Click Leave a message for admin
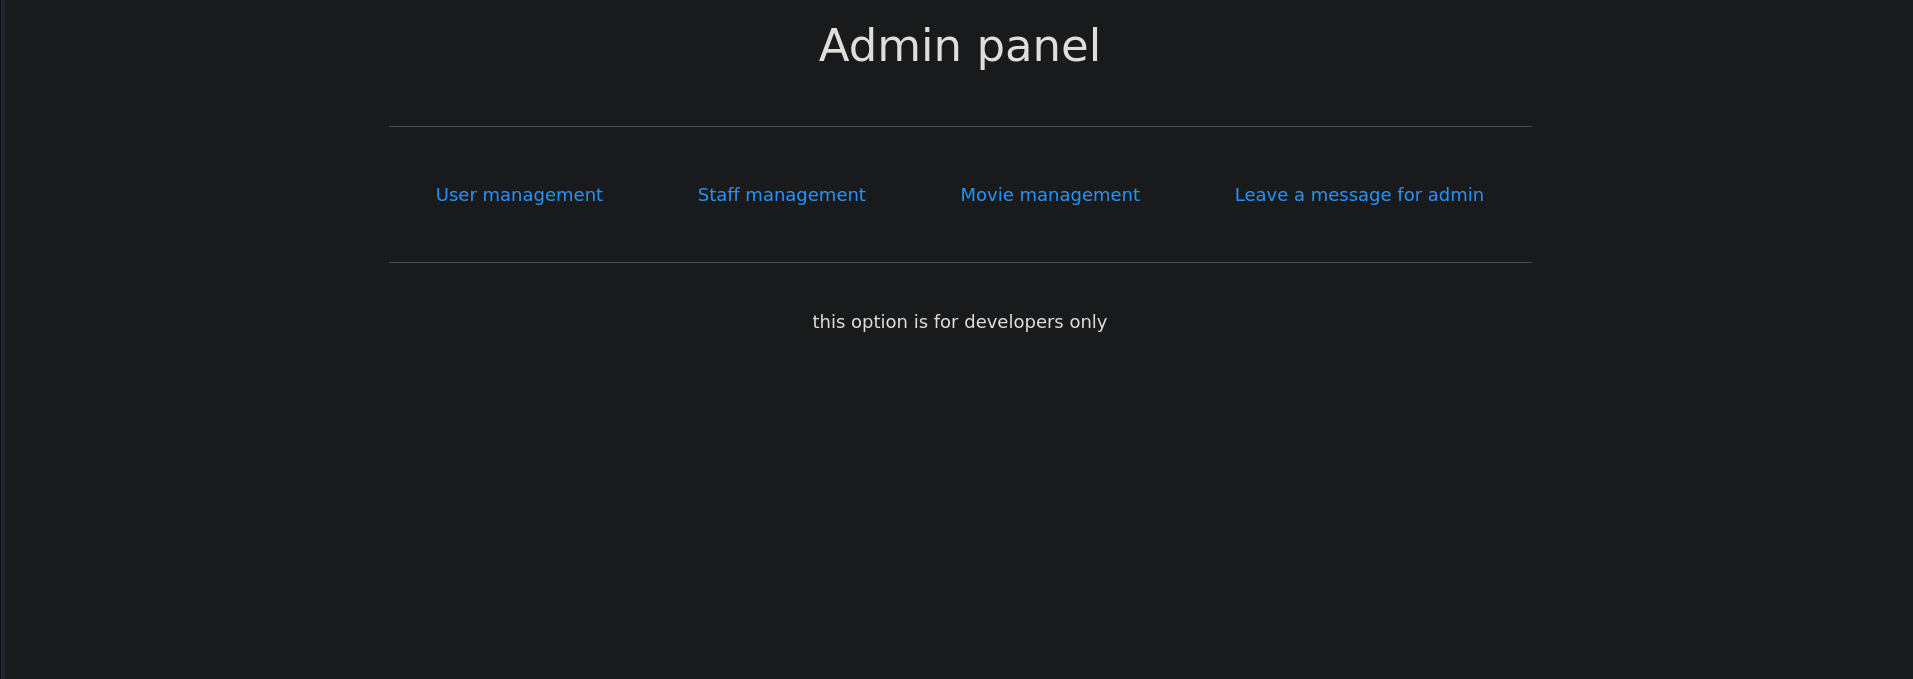Image resolution: width=1913 pixels, height=679 pixels. tap(1358, 195)
